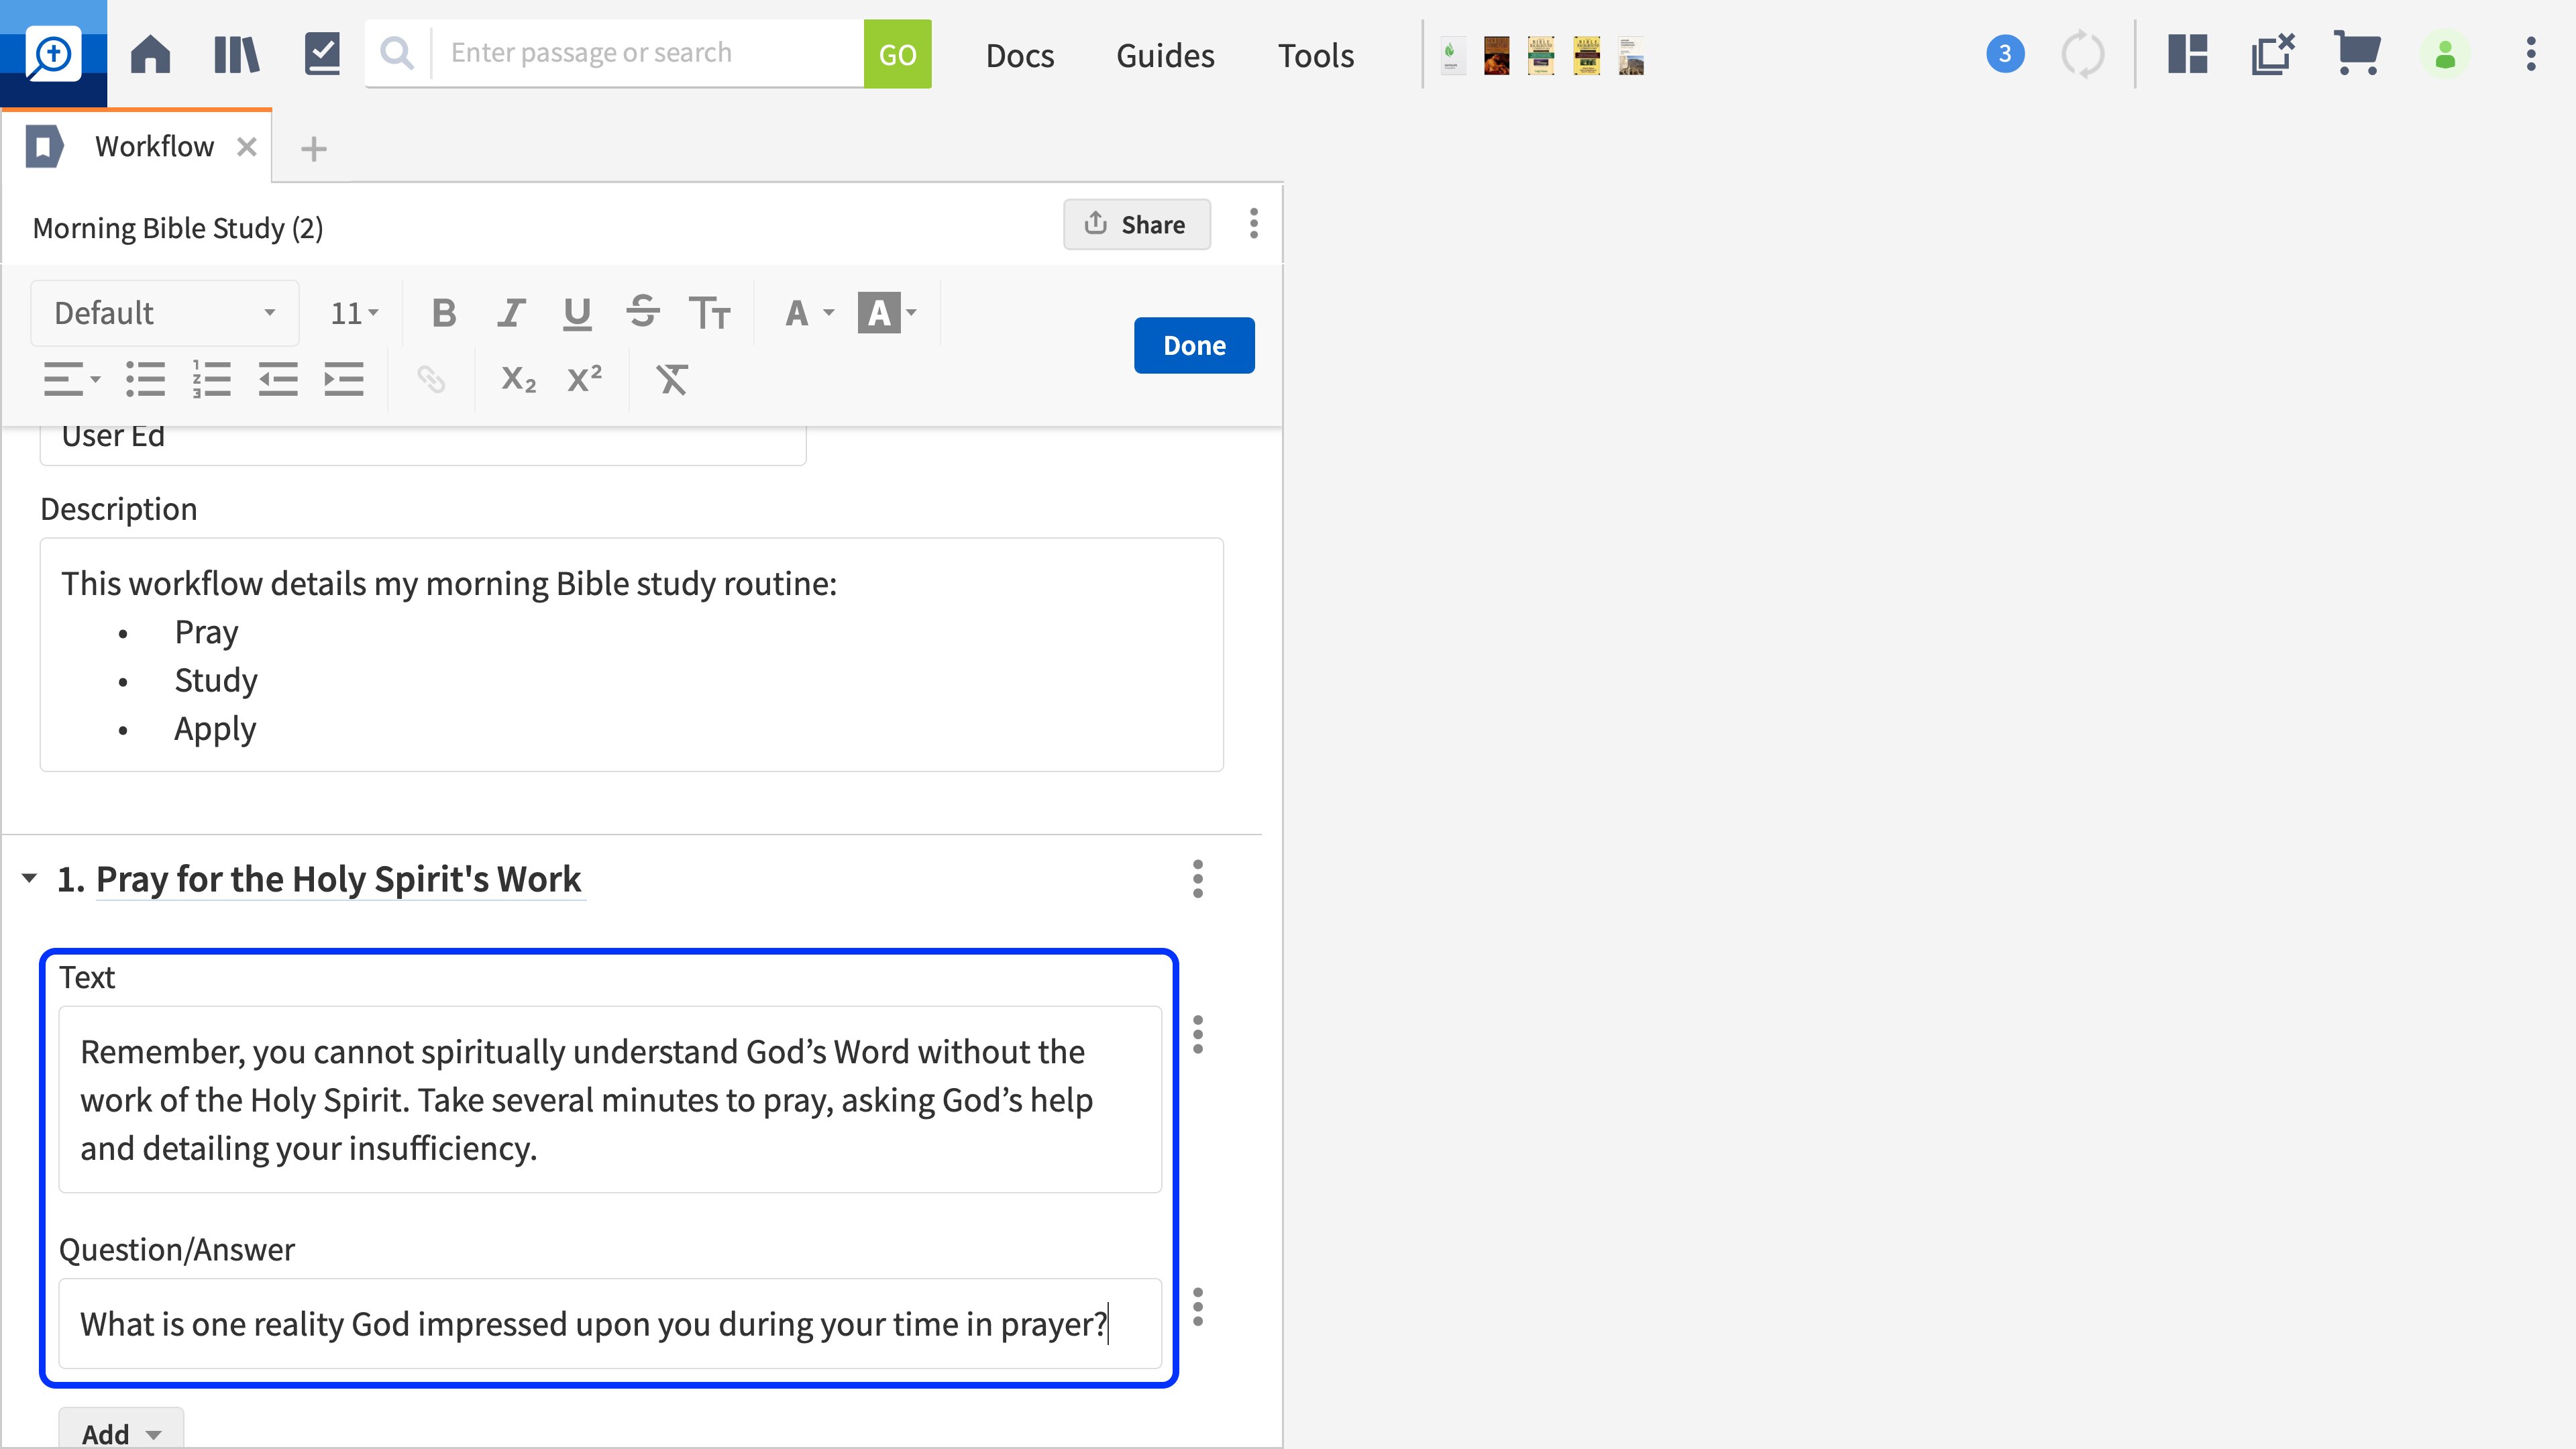The image size is (2576, 1449).
Task: Open the Tools menu
Action: [x=1315, y=55]
